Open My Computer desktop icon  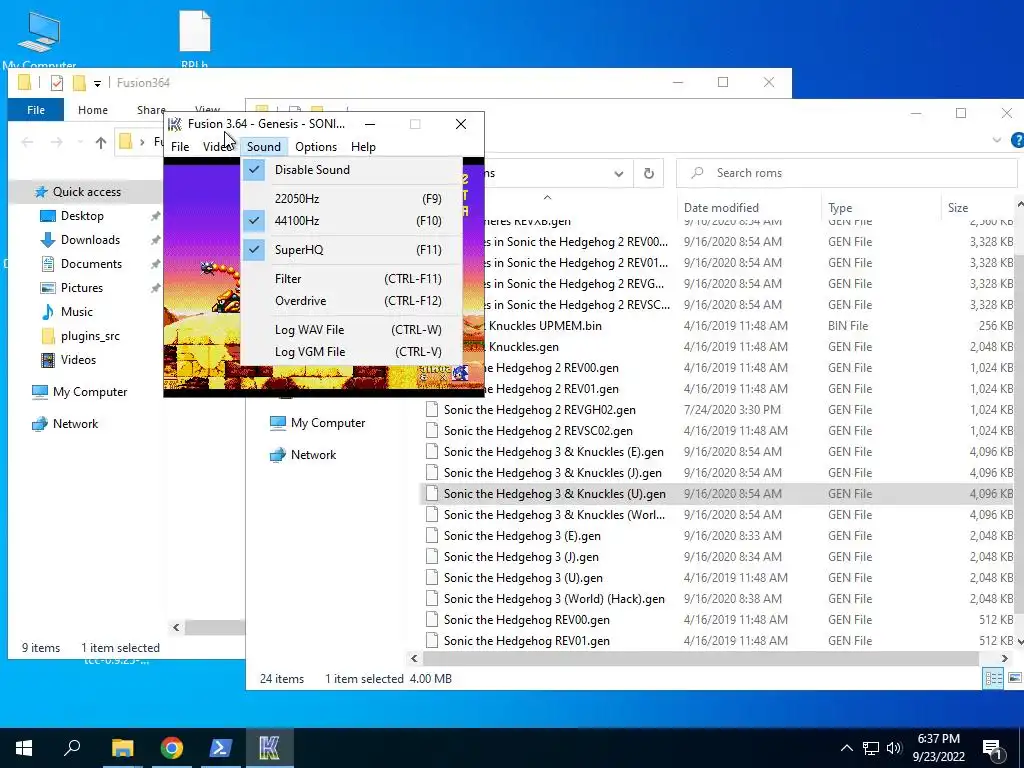coord(39,38)
